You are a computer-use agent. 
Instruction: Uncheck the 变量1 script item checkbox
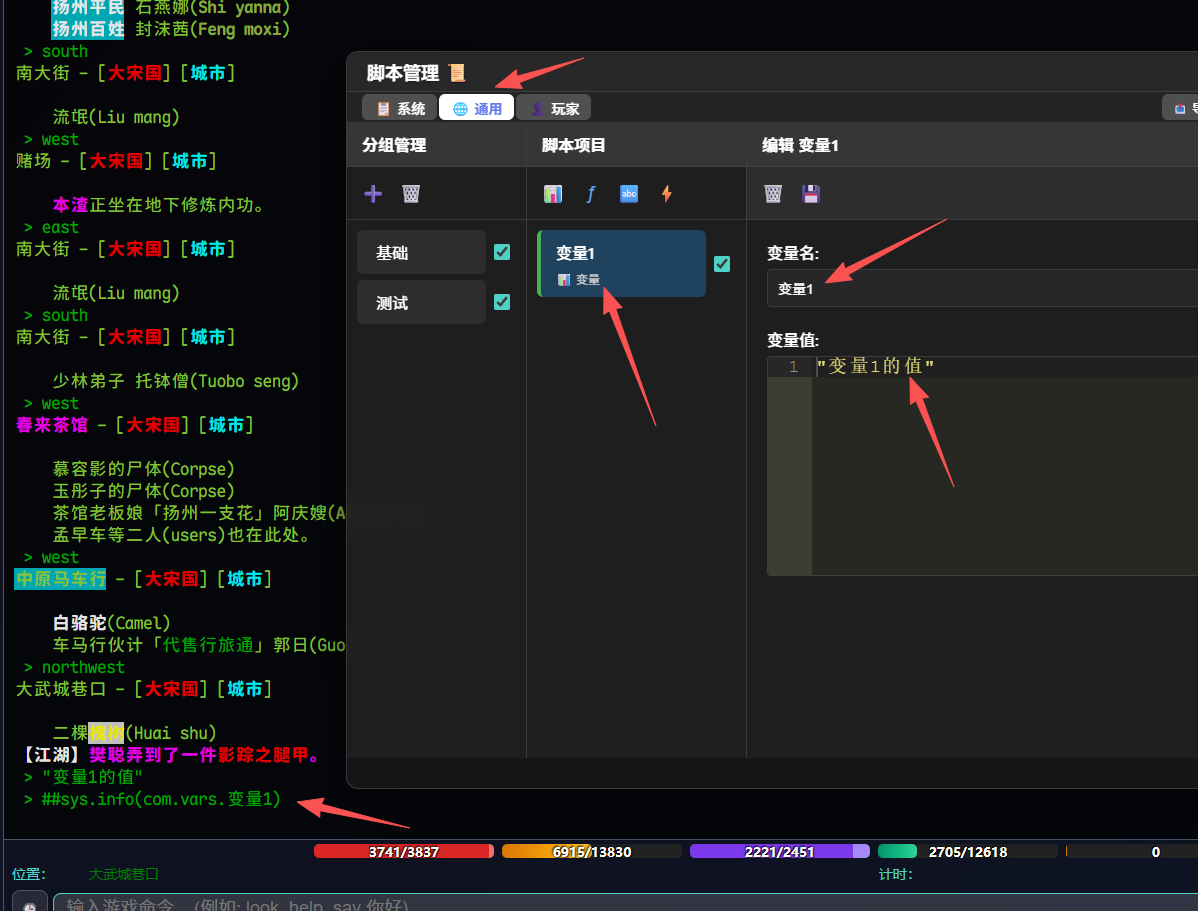click(721, 264)
